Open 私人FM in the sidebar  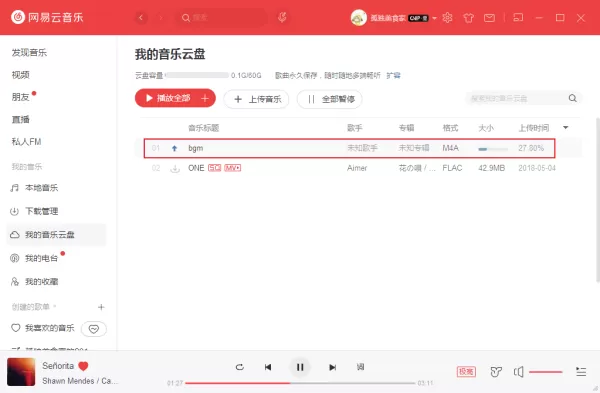point(26,142)
